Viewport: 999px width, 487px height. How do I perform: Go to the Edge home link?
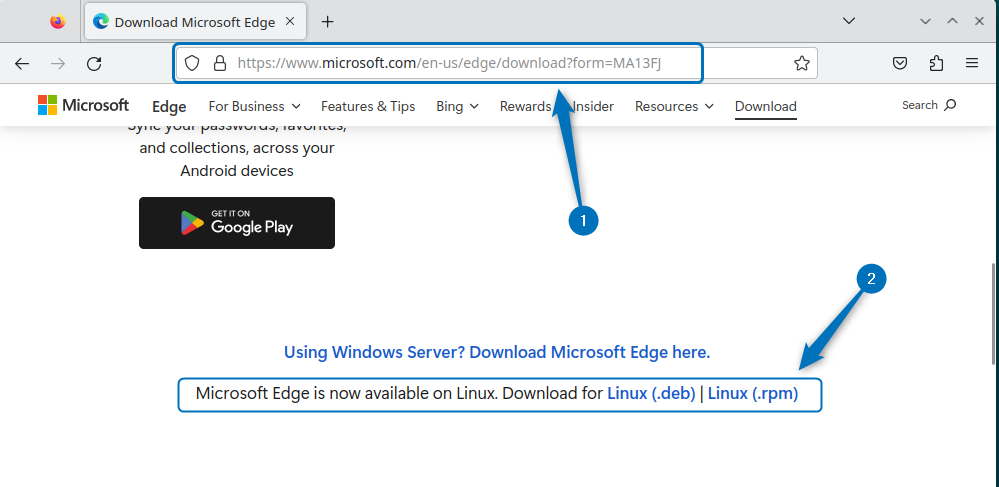[169, 106]
